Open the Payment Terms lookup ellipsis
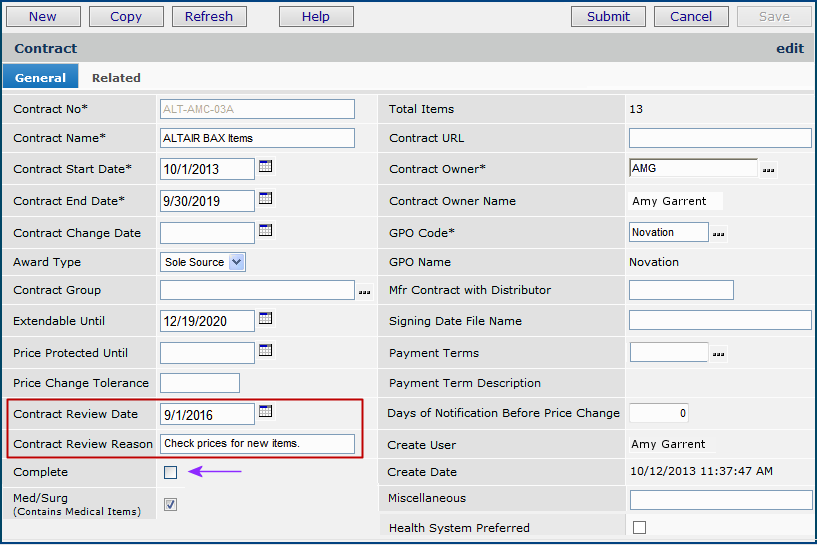The image size is (817, 545). (x=718, y=354)
